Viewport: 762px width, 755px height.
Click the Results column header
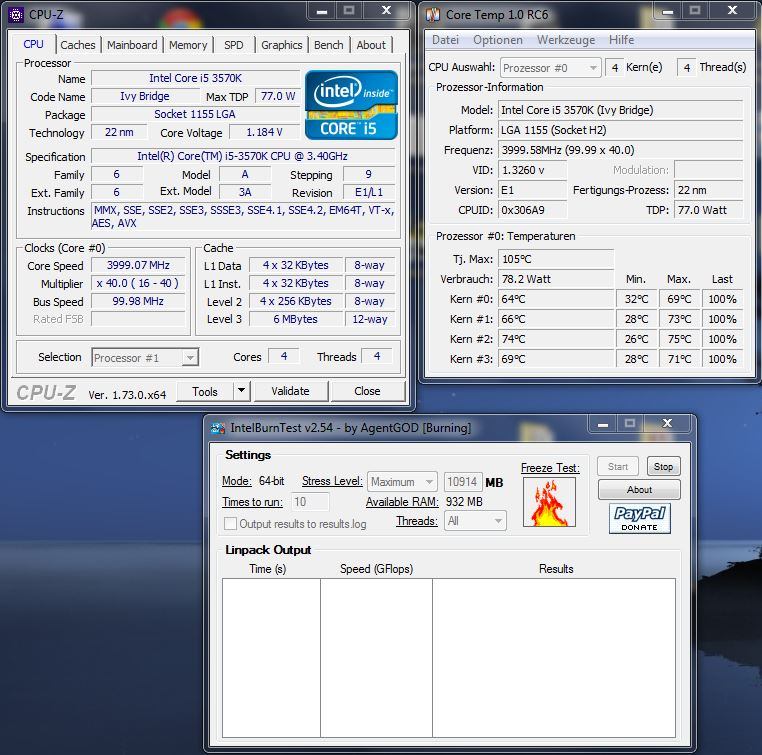coord(555,569)
